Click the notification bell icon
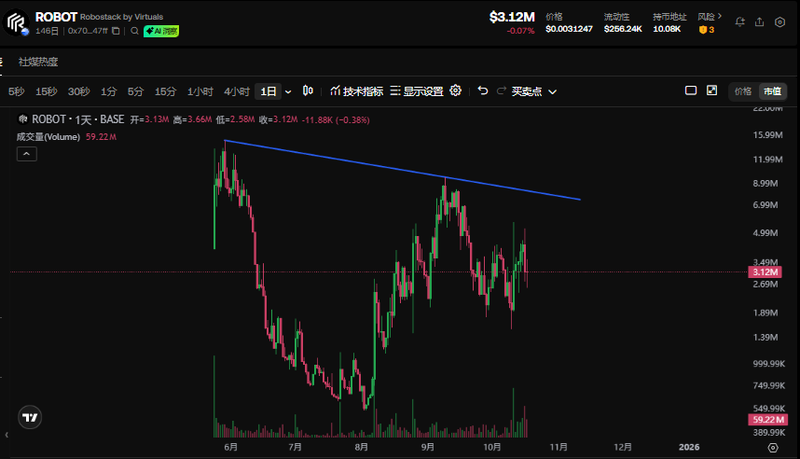Image resolution: width=800 pixels, height=459 pixels. [740, 21]
